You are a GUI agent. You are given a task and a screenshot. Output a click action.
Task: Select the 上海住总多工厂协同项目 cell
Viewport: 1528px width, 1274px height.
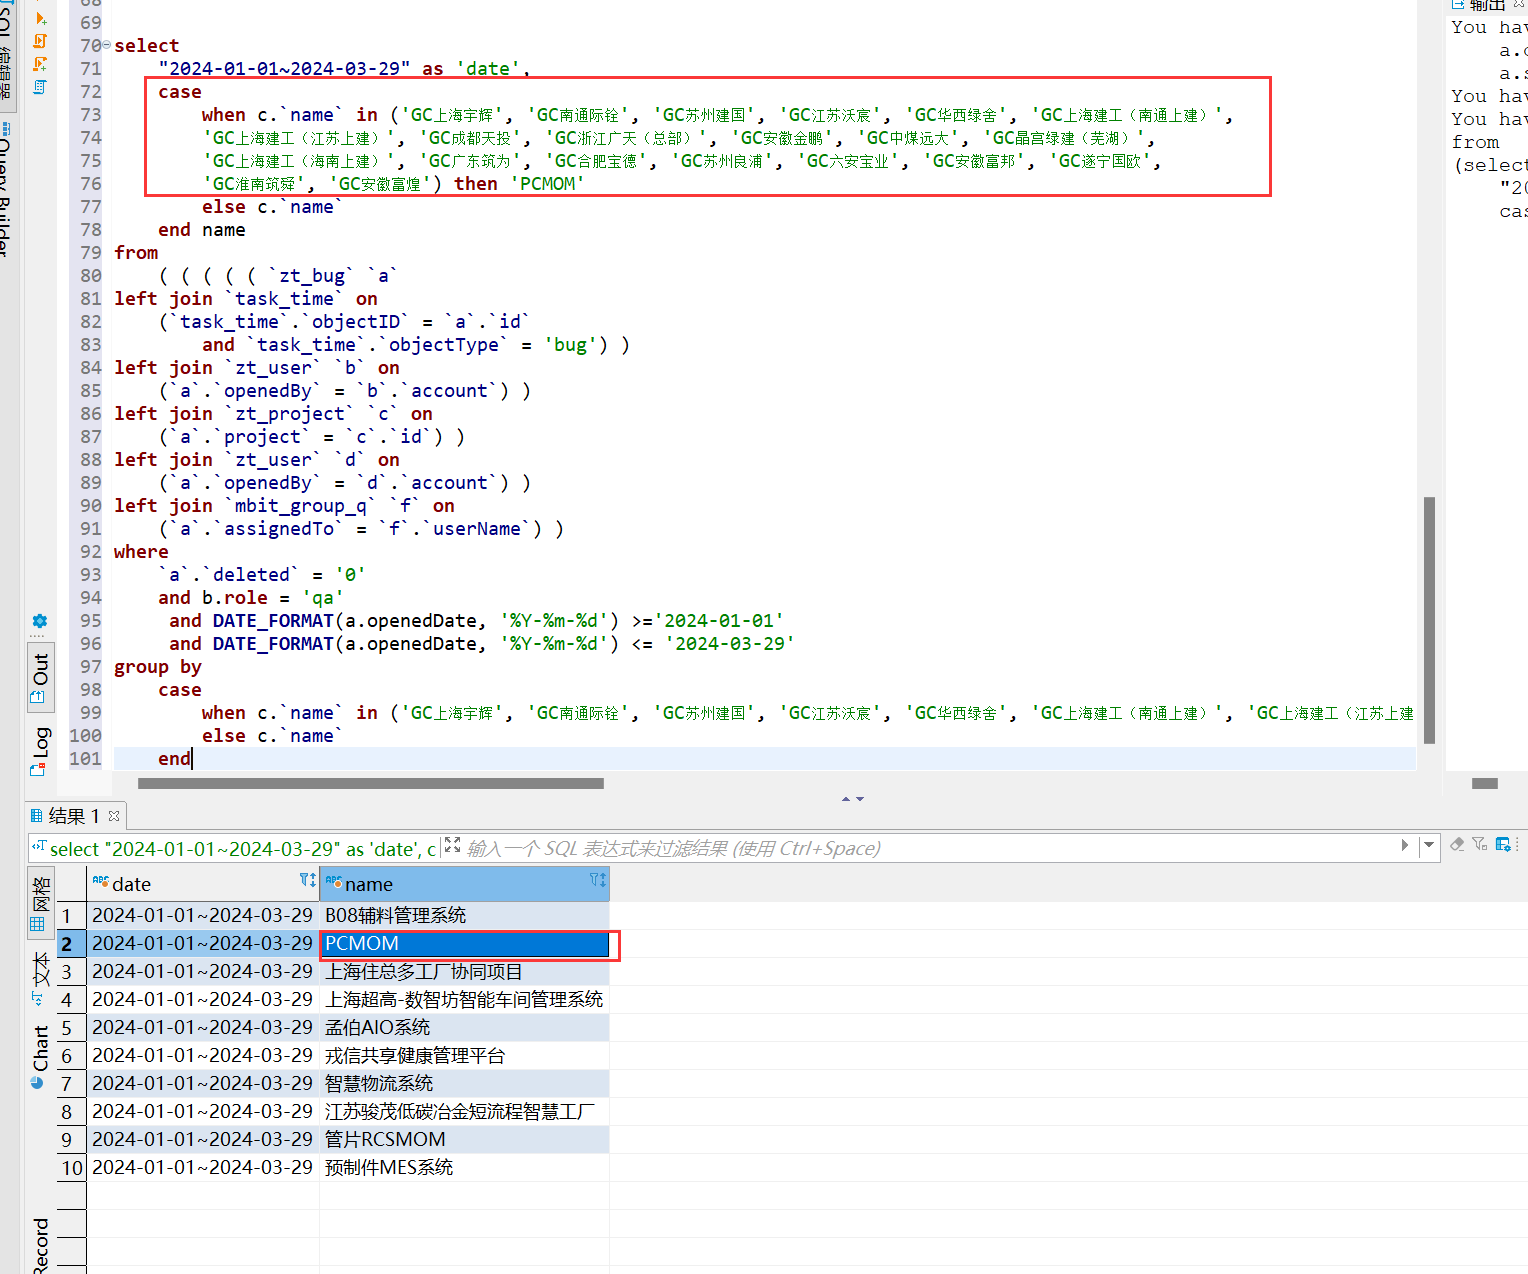(464, 972)
